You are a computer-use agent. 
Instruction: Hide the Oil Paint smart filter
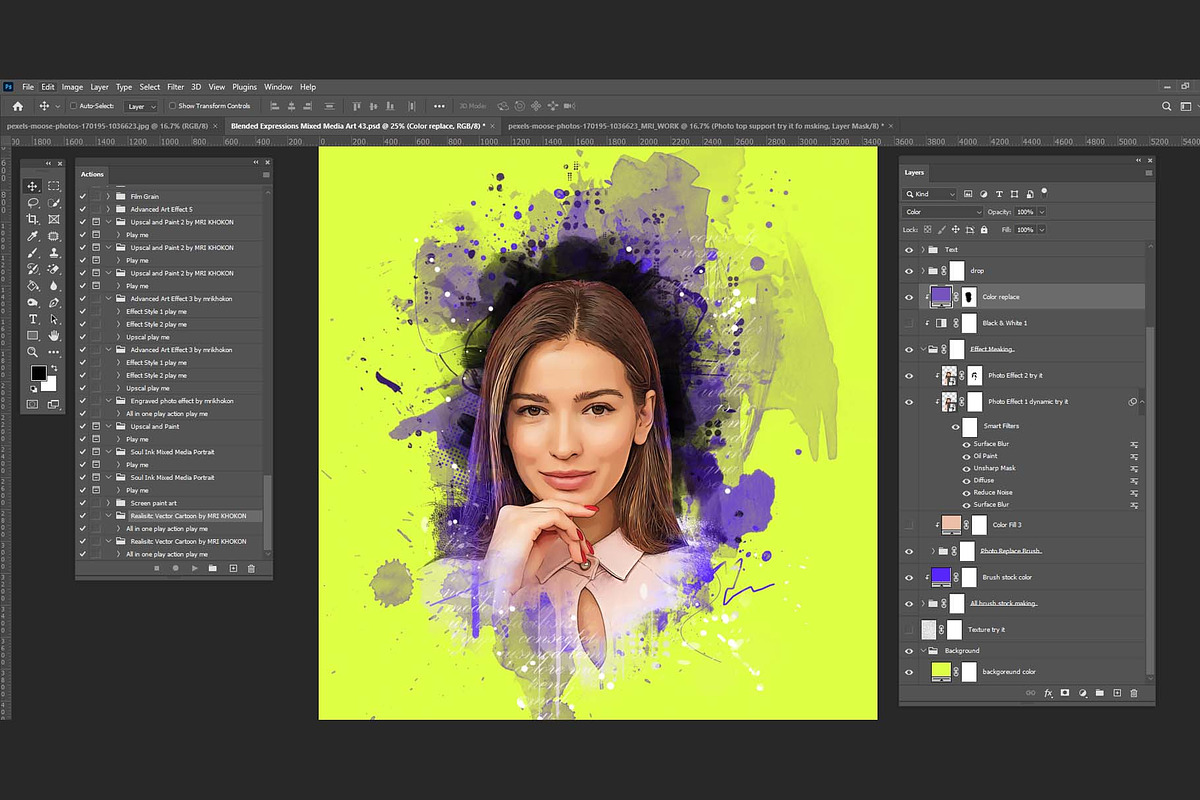tap(966, 456)
